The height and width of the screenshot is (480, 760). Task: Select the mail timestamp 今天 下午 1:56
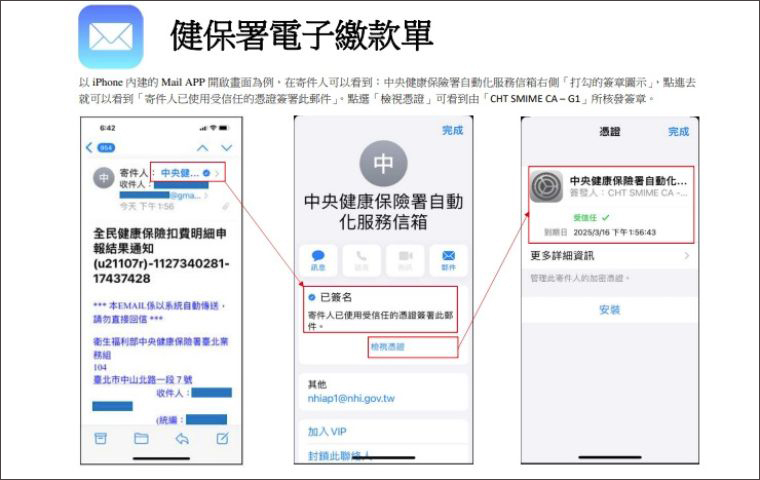tap(147, 207)
